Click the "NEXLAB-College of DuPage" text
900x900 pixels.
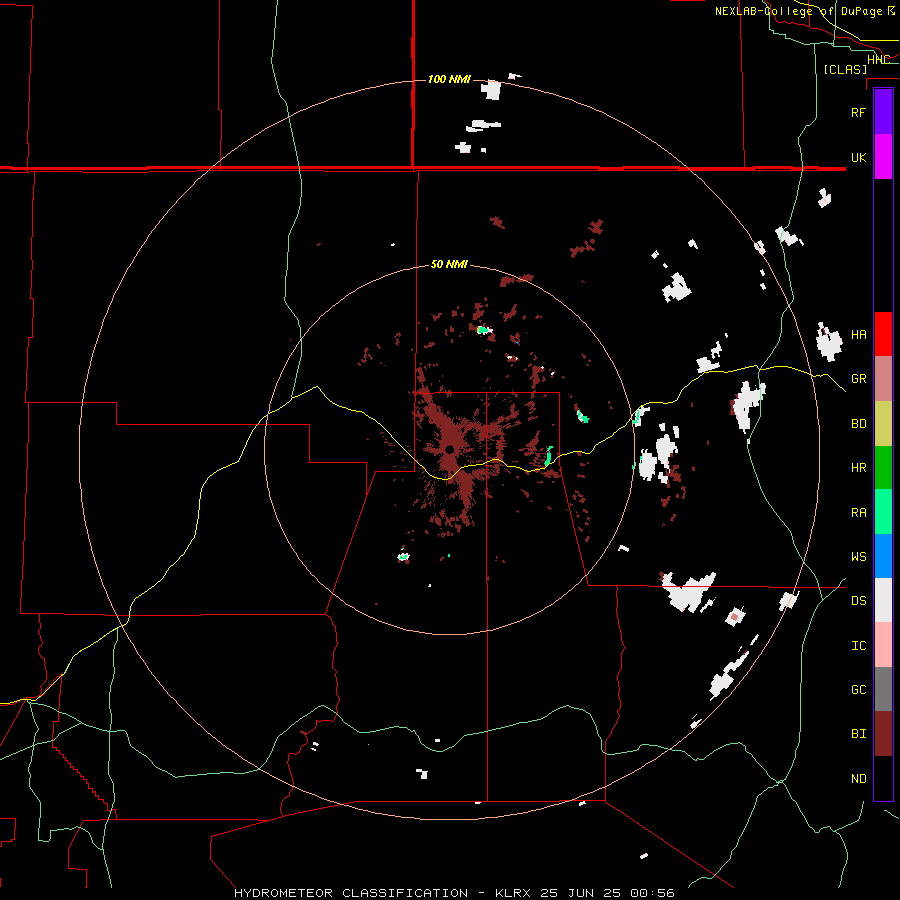(x=799, y=11)
